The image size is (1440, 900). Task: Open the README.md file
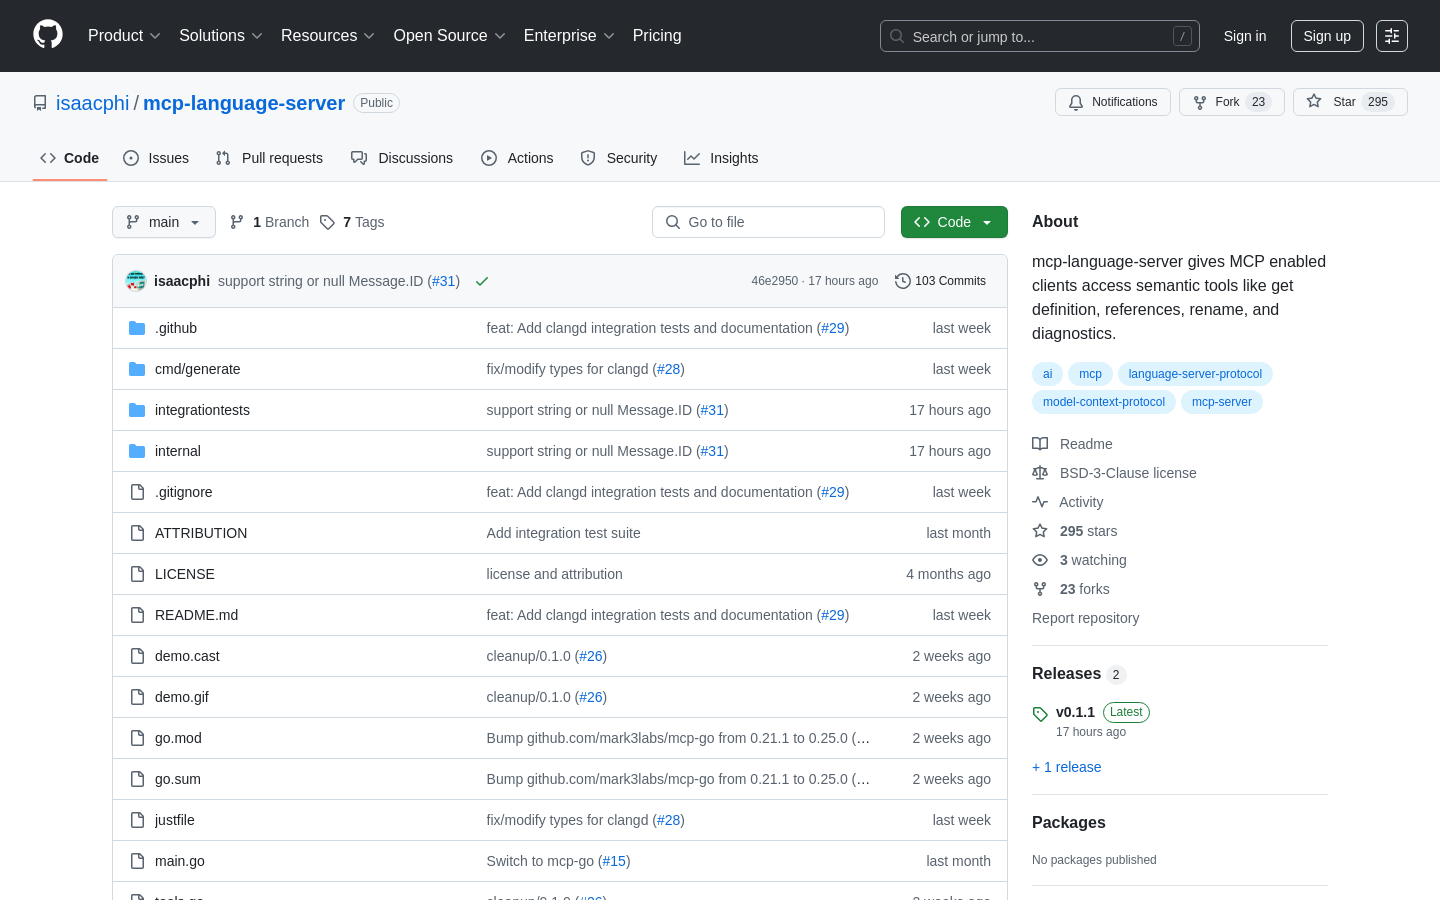[x=196, y=615]
